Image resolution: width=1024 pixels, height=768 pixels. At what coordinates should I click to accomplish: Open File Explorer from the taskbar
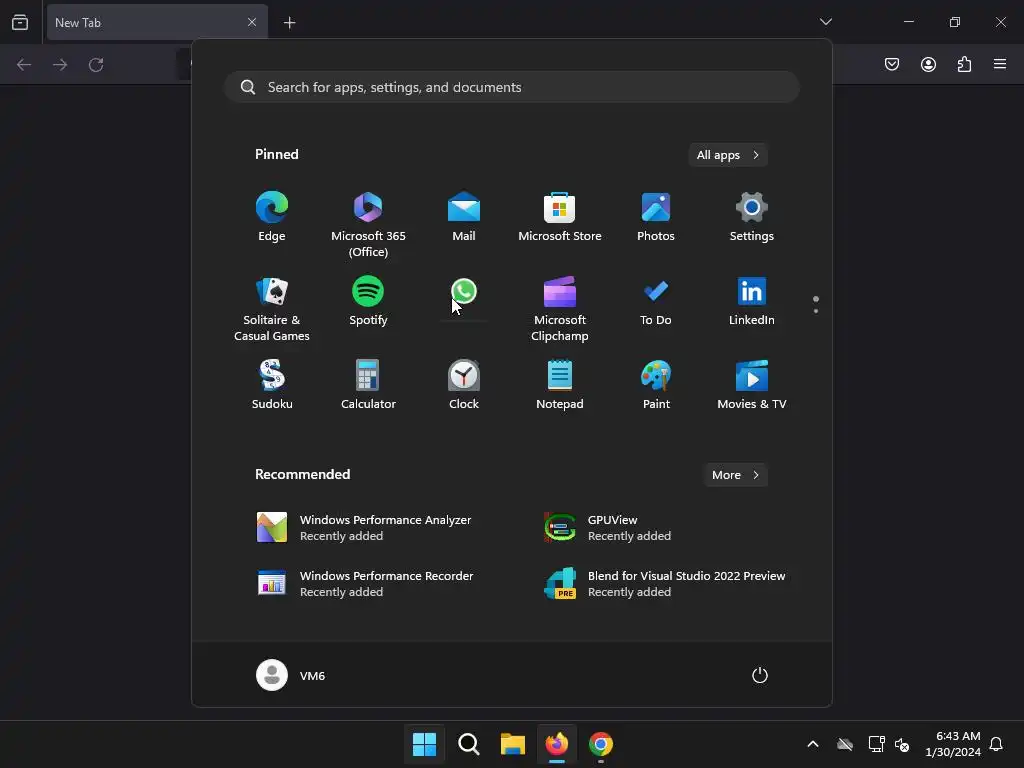513,744
